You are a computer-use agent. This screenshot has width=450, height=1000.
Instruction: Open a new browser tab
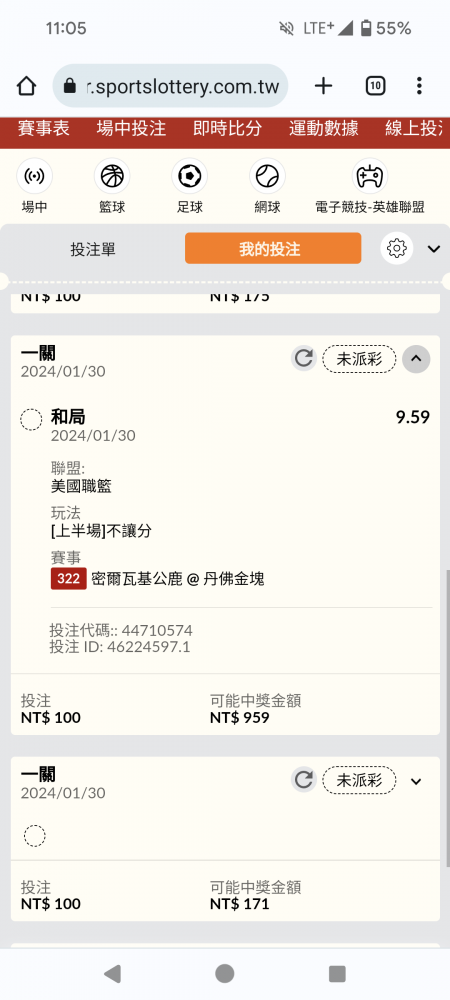click(x=324, y=86)
